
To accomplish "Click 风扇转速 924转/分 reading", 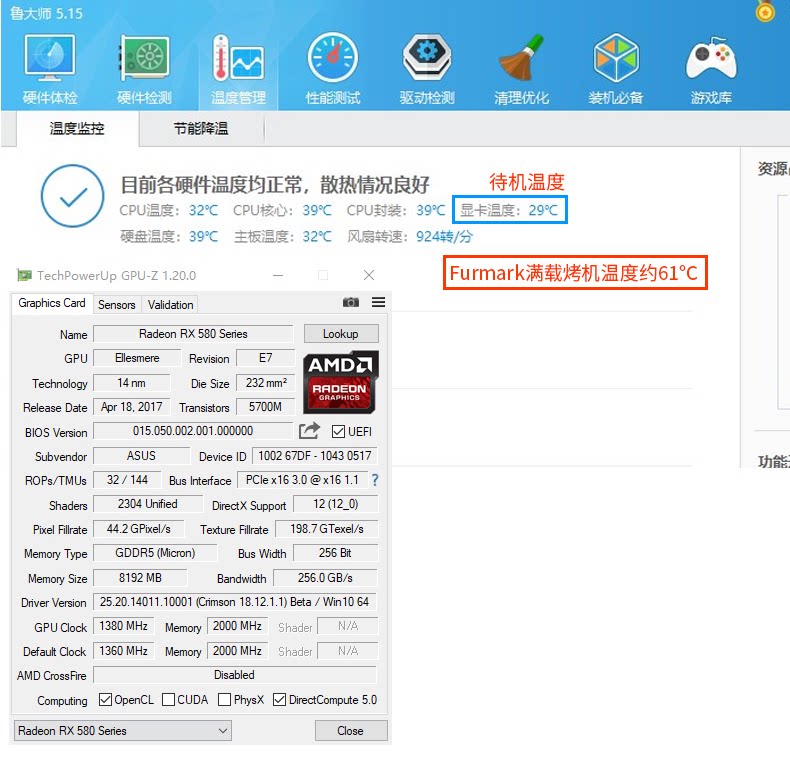I will (x=410, y=236).
